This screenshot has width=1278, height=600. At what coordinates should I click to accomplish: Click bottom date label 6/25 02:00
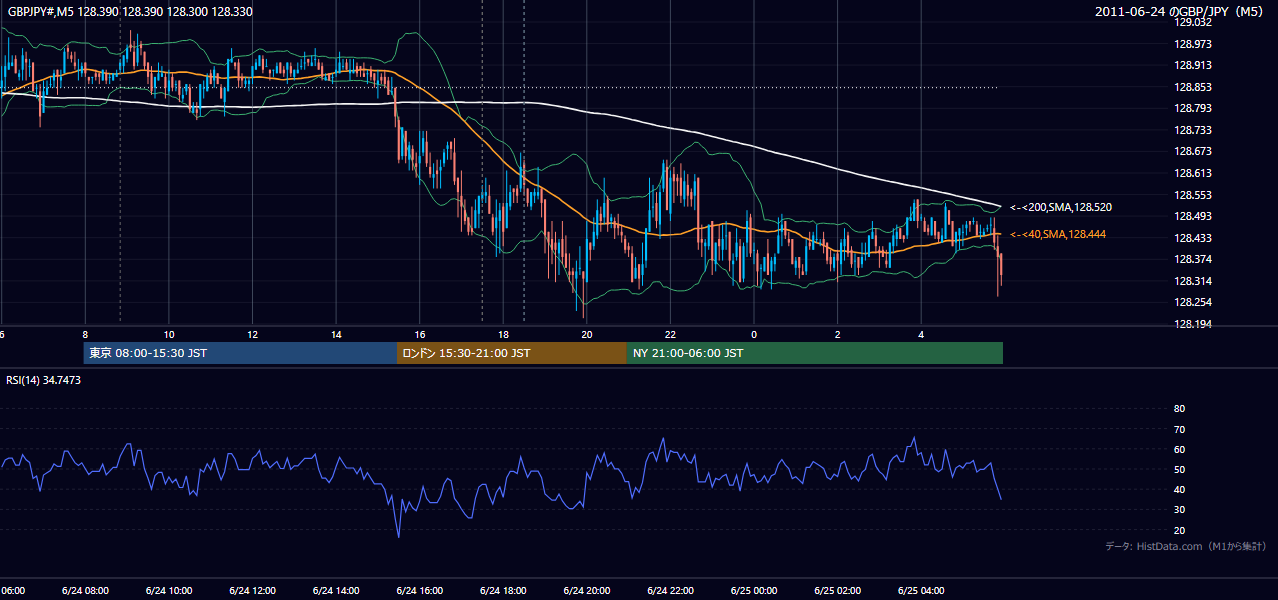click(x=837, y=590)
